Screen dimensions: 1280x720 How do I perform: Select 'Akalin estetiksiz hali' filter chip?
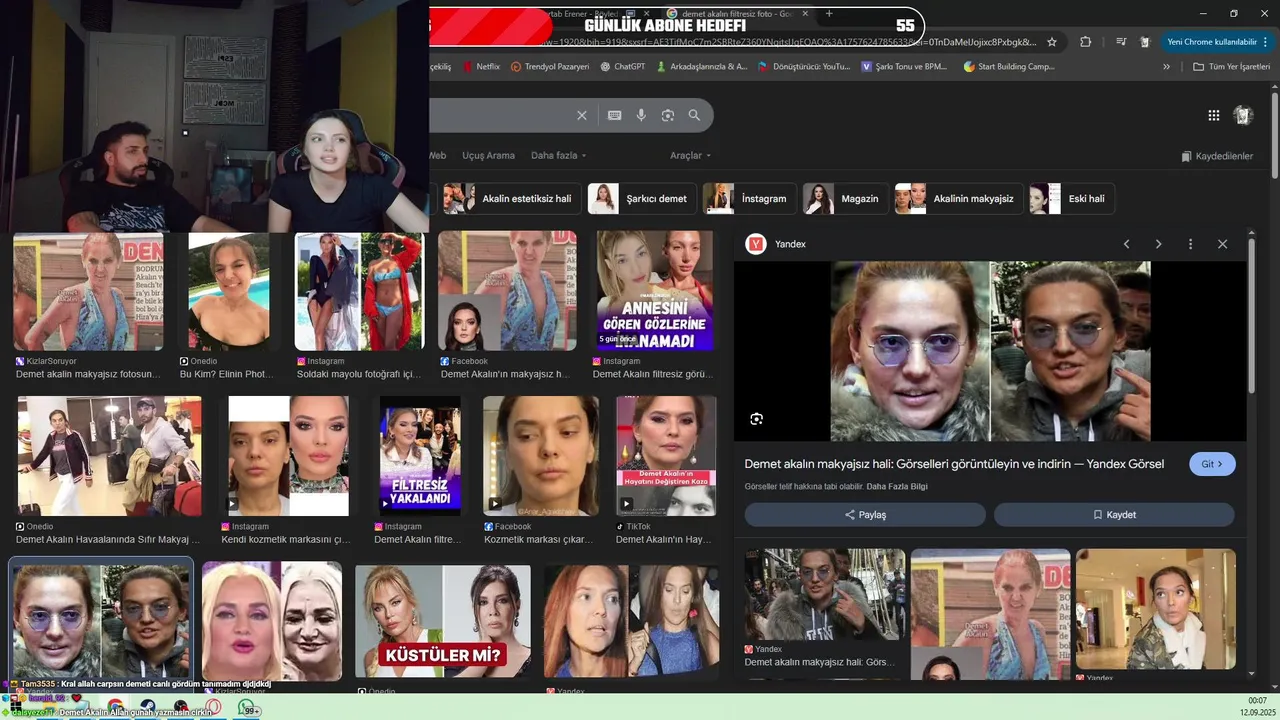(510, 199)
